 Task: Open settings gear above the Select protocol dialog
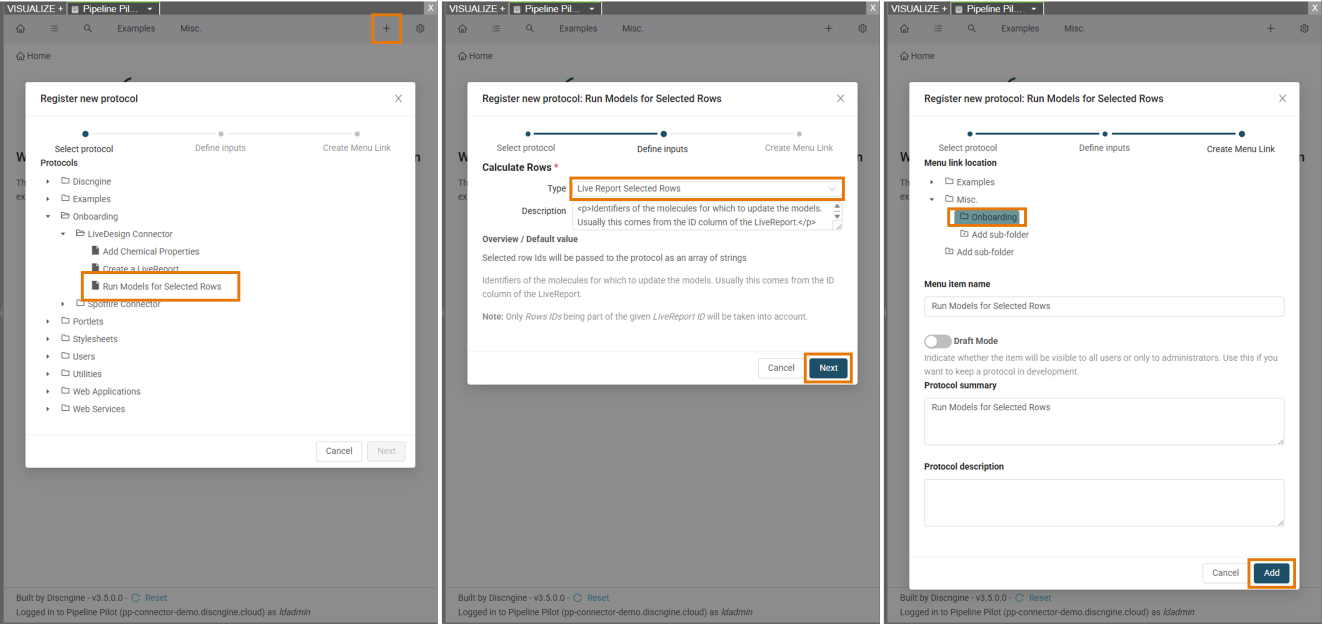coord(420,28)
